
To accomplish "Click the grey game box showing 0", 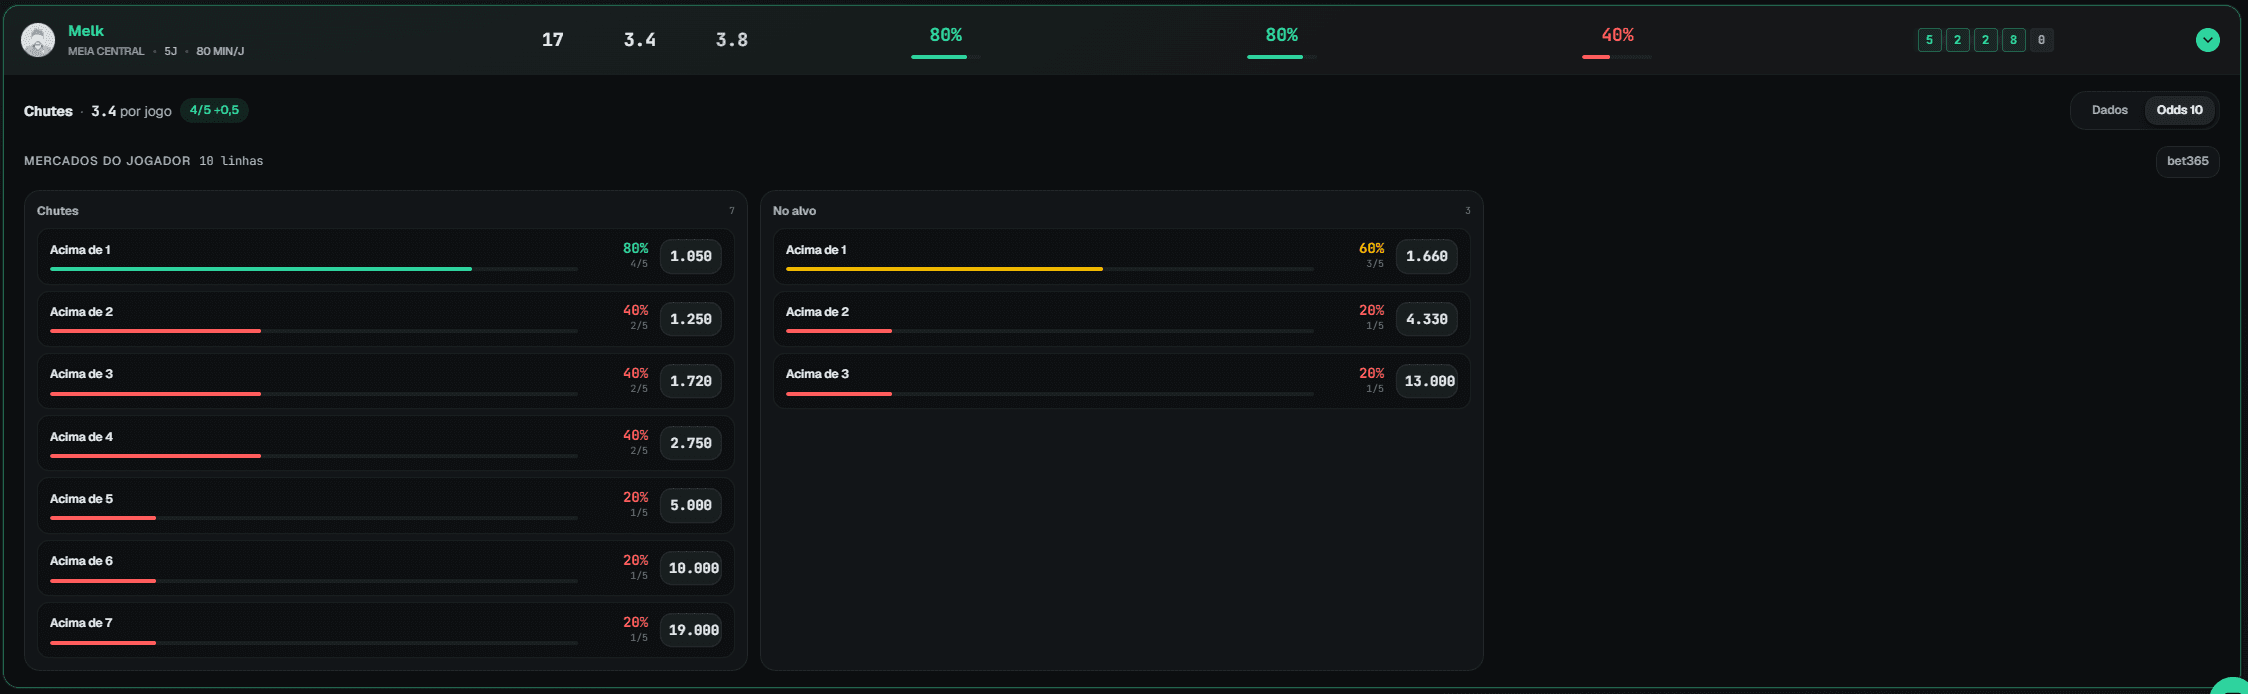I will pos(2041,40).
